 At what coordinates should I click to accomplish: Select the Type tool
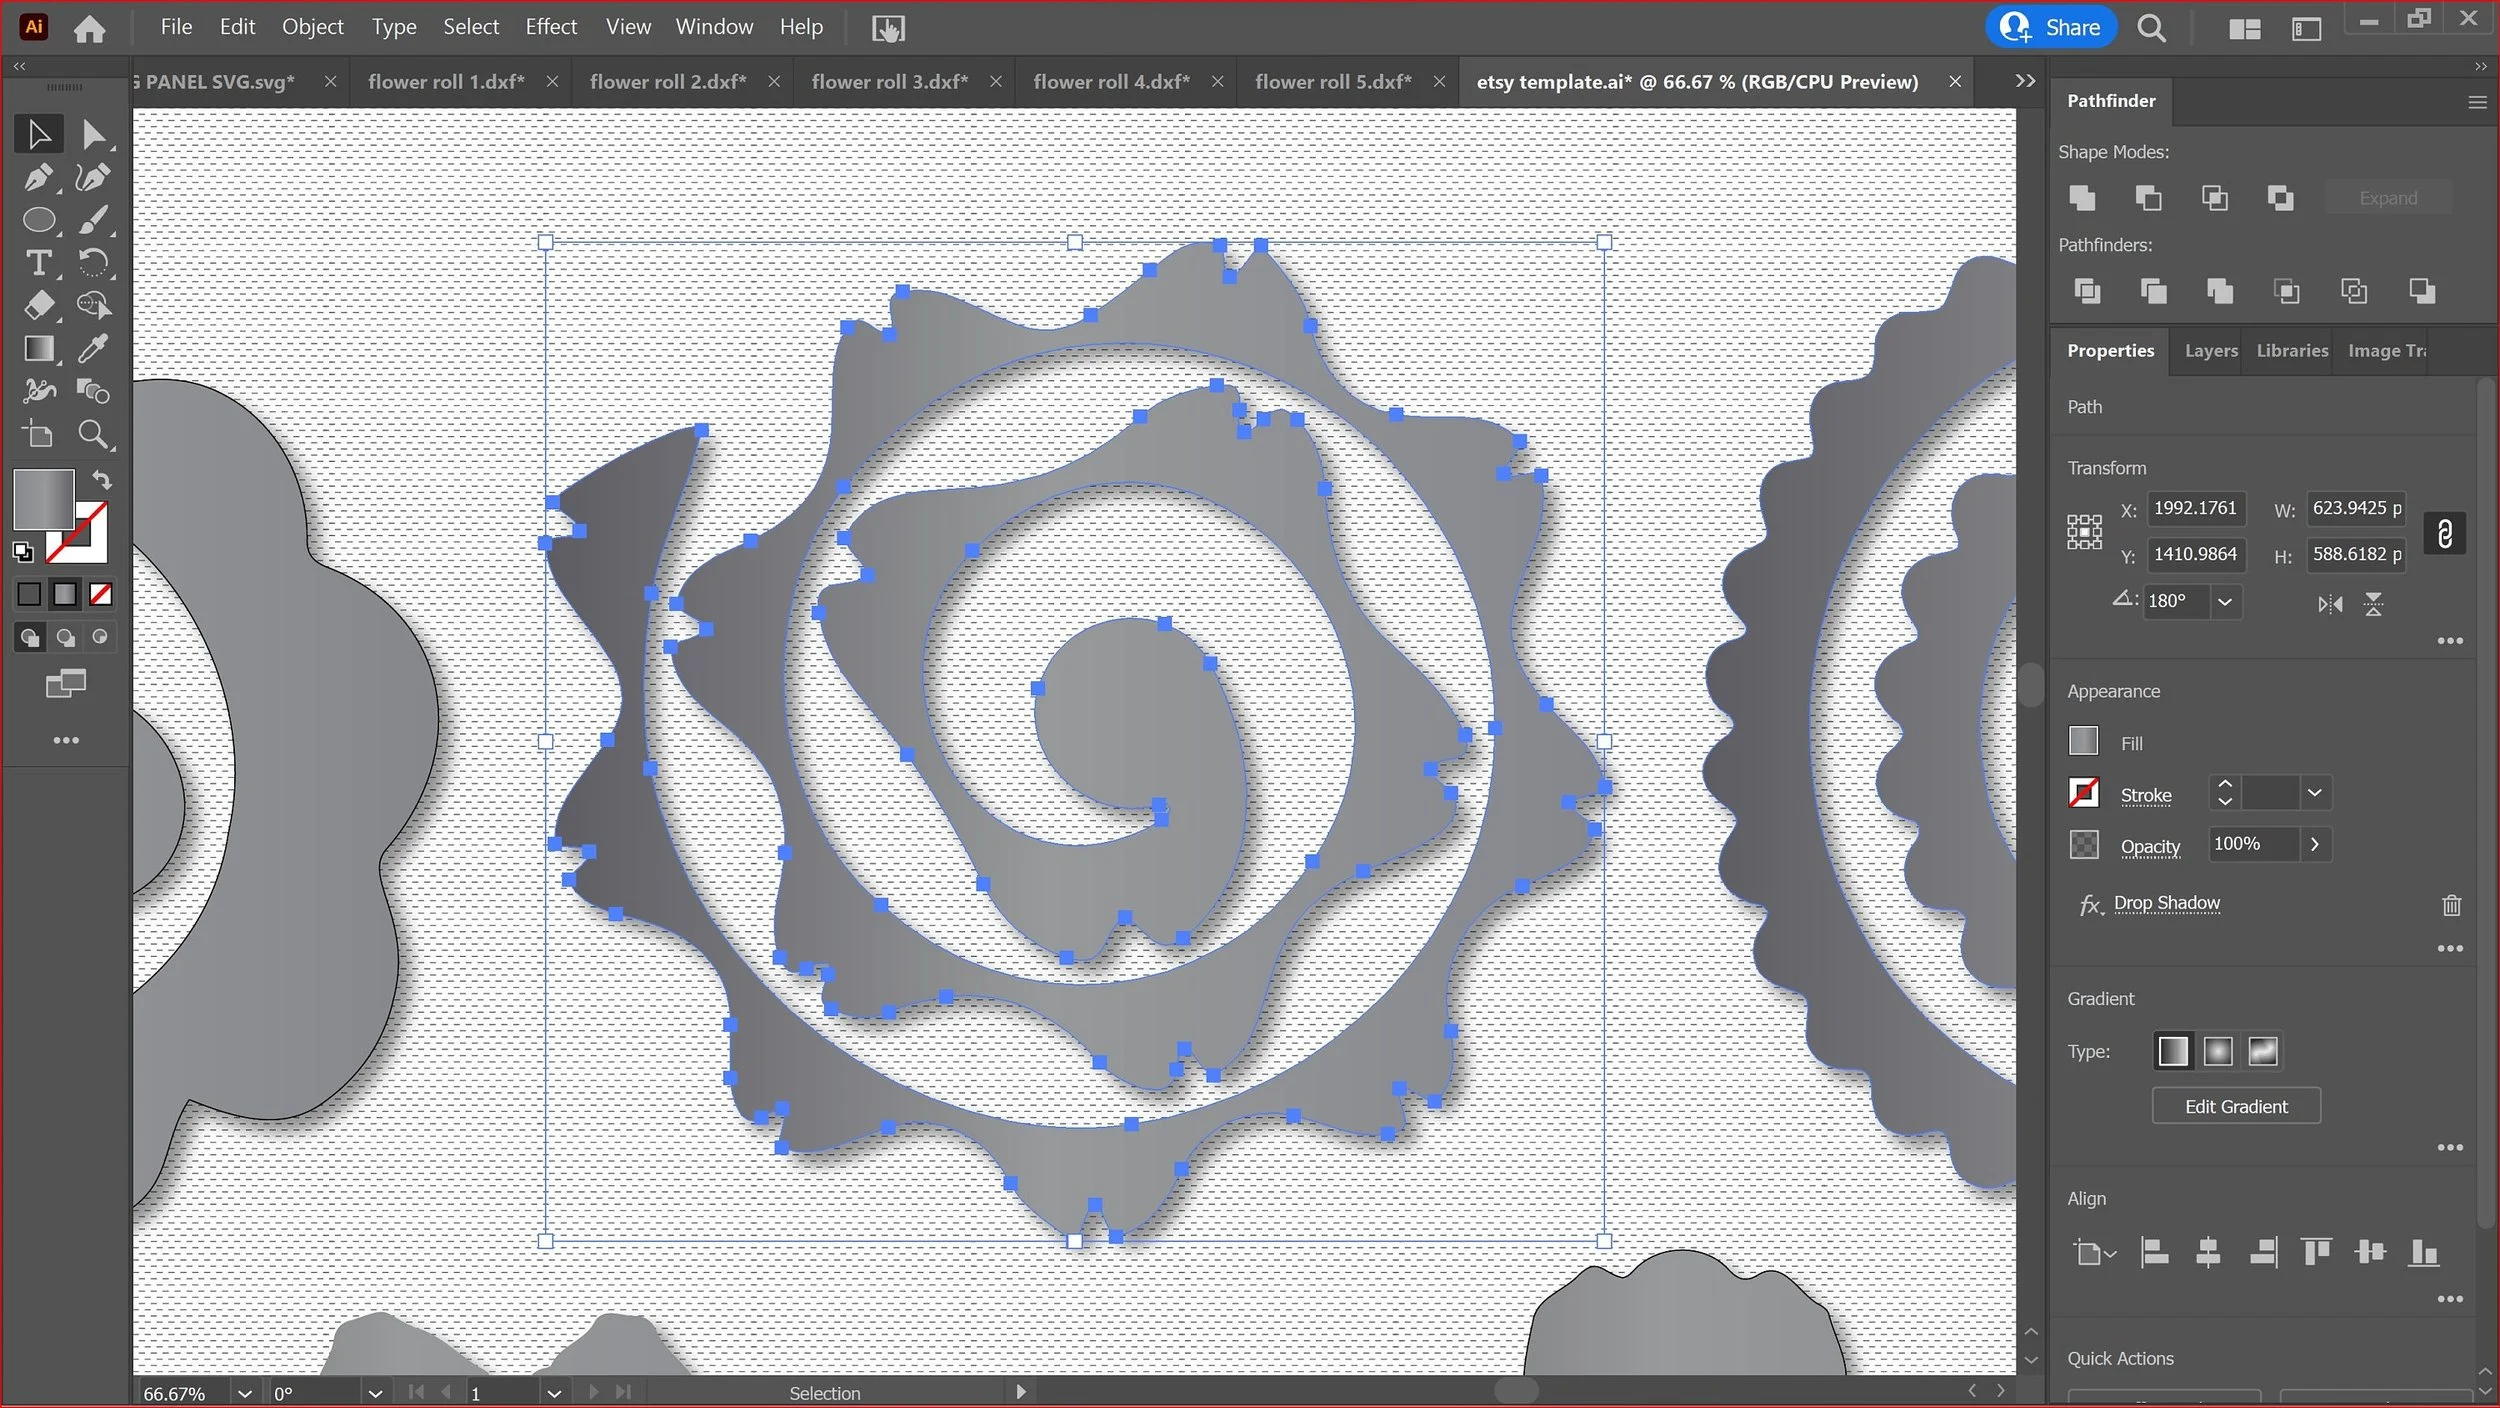coord(38,263)
